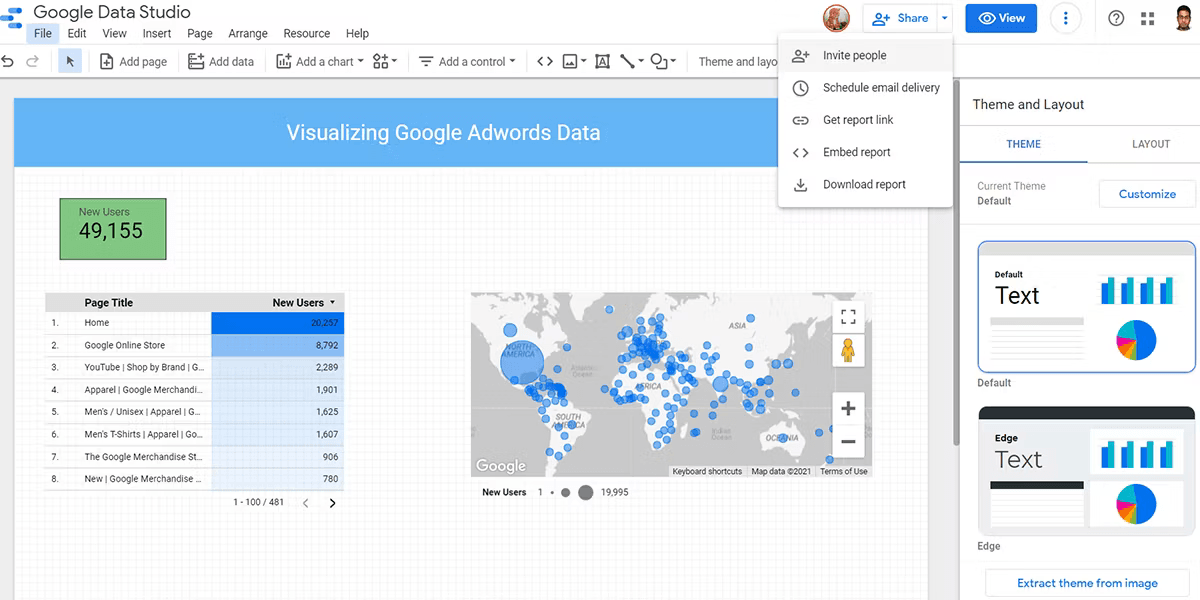Select Download report option
Screen dimensions: 1200x600
865,184
